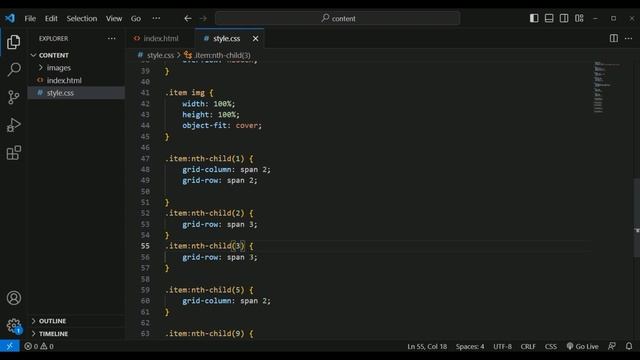Image resolution: width=640 pixels, height=360 pixels.
Task: Change indentation via Spaces: 4
Action: pos(470,347)
